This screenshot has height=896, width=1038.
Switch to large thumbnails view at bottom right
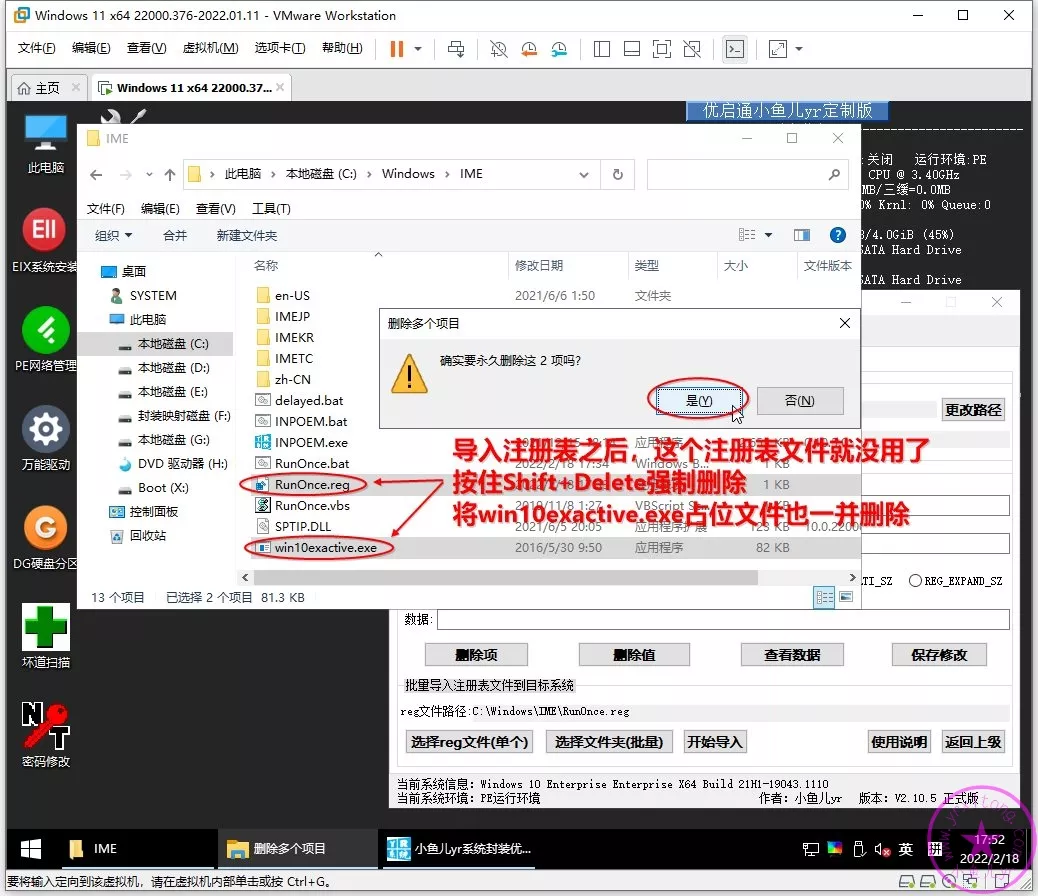point(846,597)
